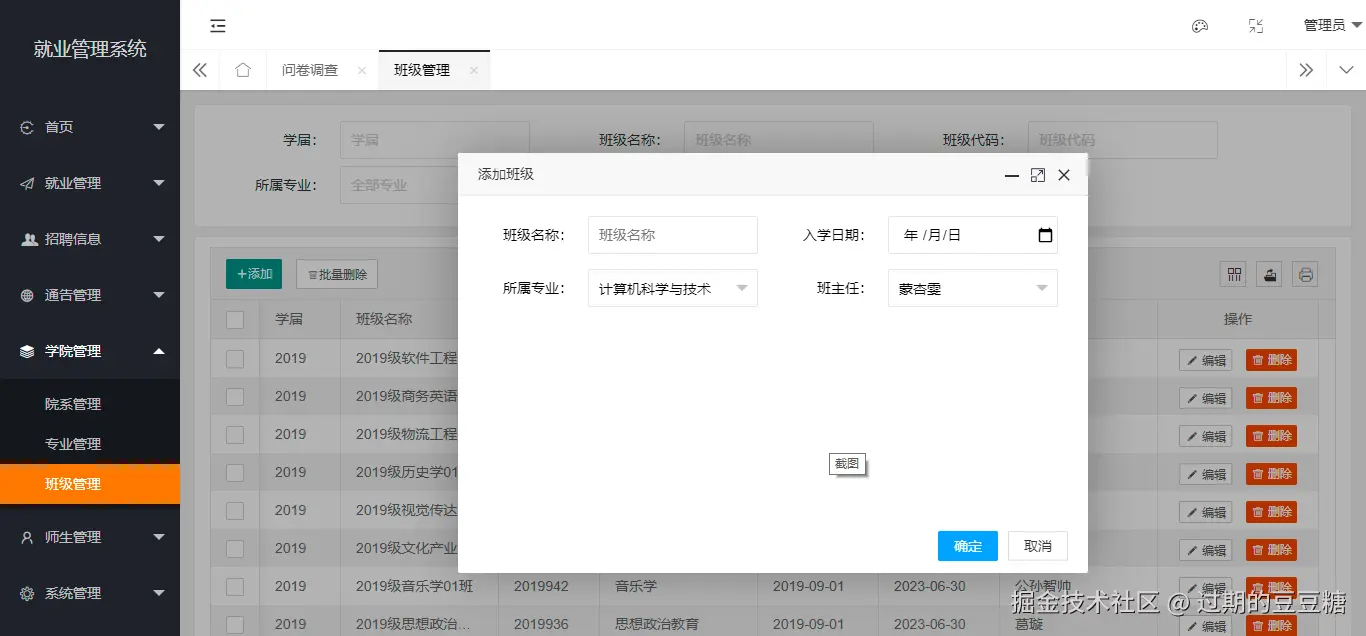Open the 所属专业 dropdown in the dialog
The image size is (1366, 636).
[x=672, y=288]
